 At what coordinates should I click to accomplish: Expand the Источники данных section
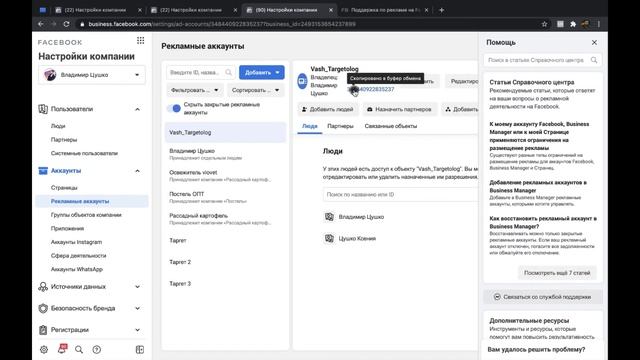click(138, 287)
